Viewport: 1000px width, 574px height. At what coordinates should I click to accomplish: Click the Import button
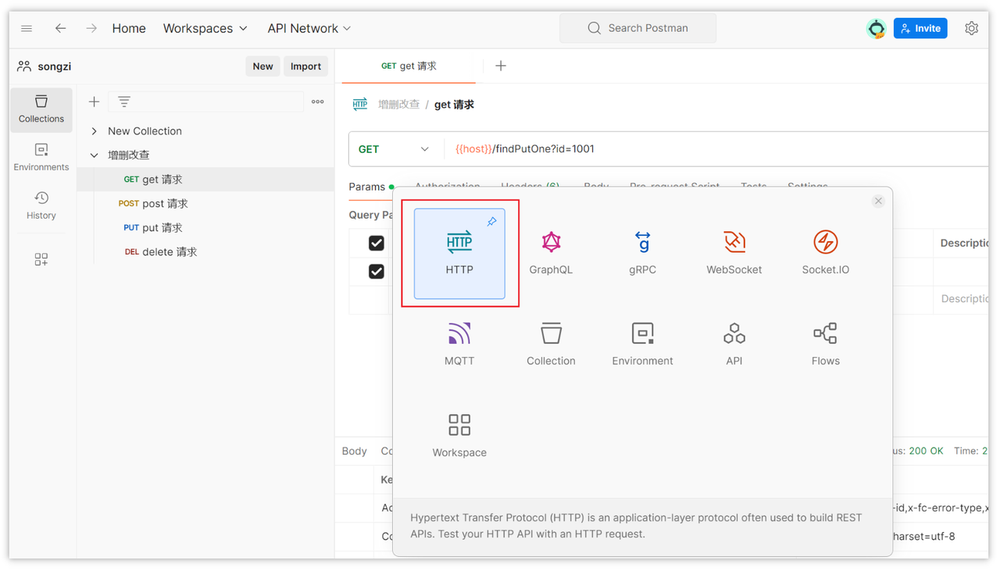pos(305,66)
